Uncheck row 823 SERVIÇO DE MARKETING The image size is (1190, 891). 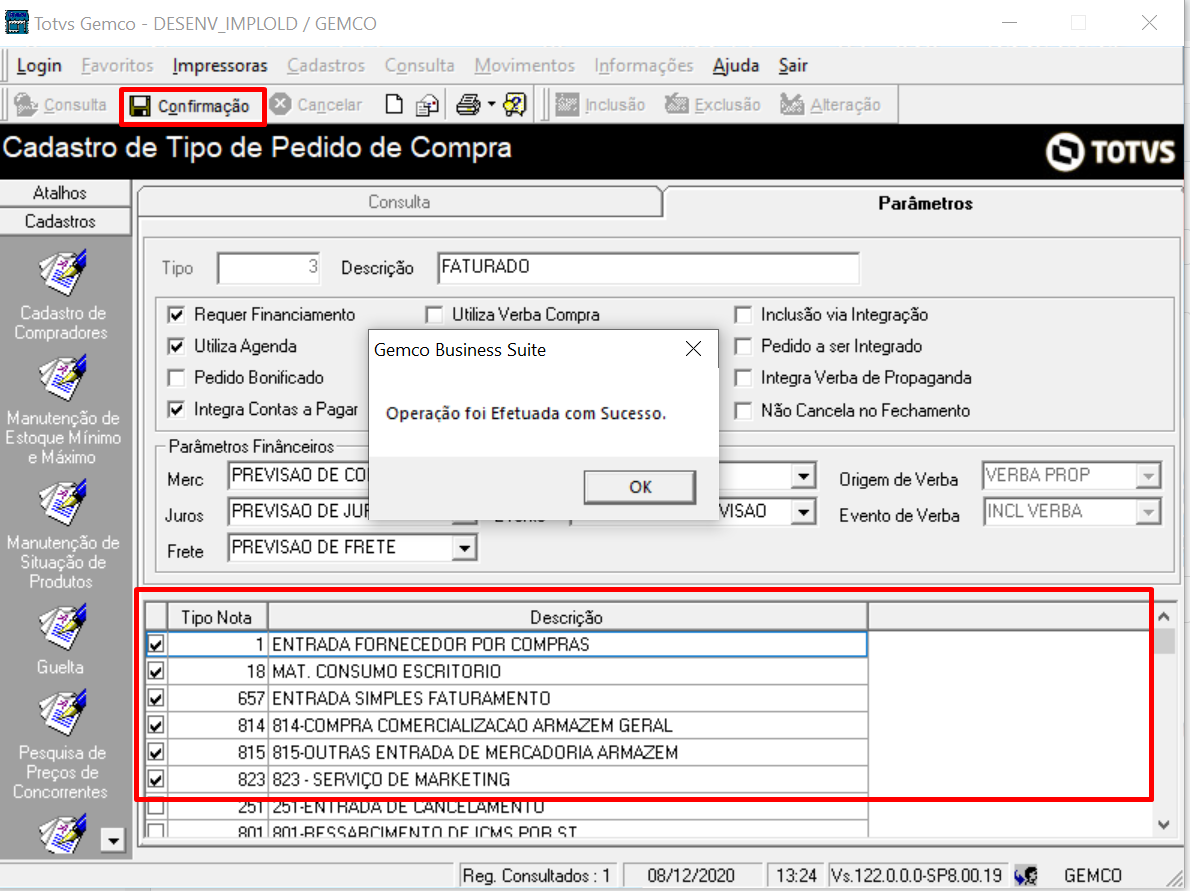156,779
